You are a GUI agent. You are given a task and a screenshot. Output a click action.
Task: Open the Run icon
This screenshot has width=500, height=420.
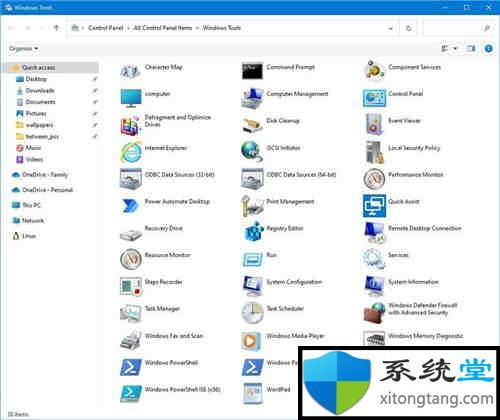click(x=252, y=259)
